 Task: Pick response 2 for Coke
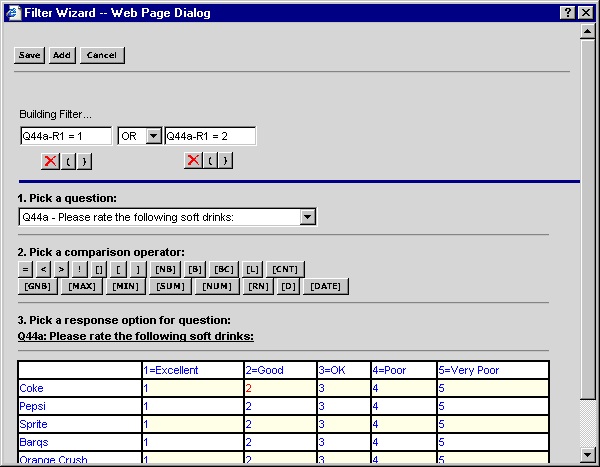point(249,388)
